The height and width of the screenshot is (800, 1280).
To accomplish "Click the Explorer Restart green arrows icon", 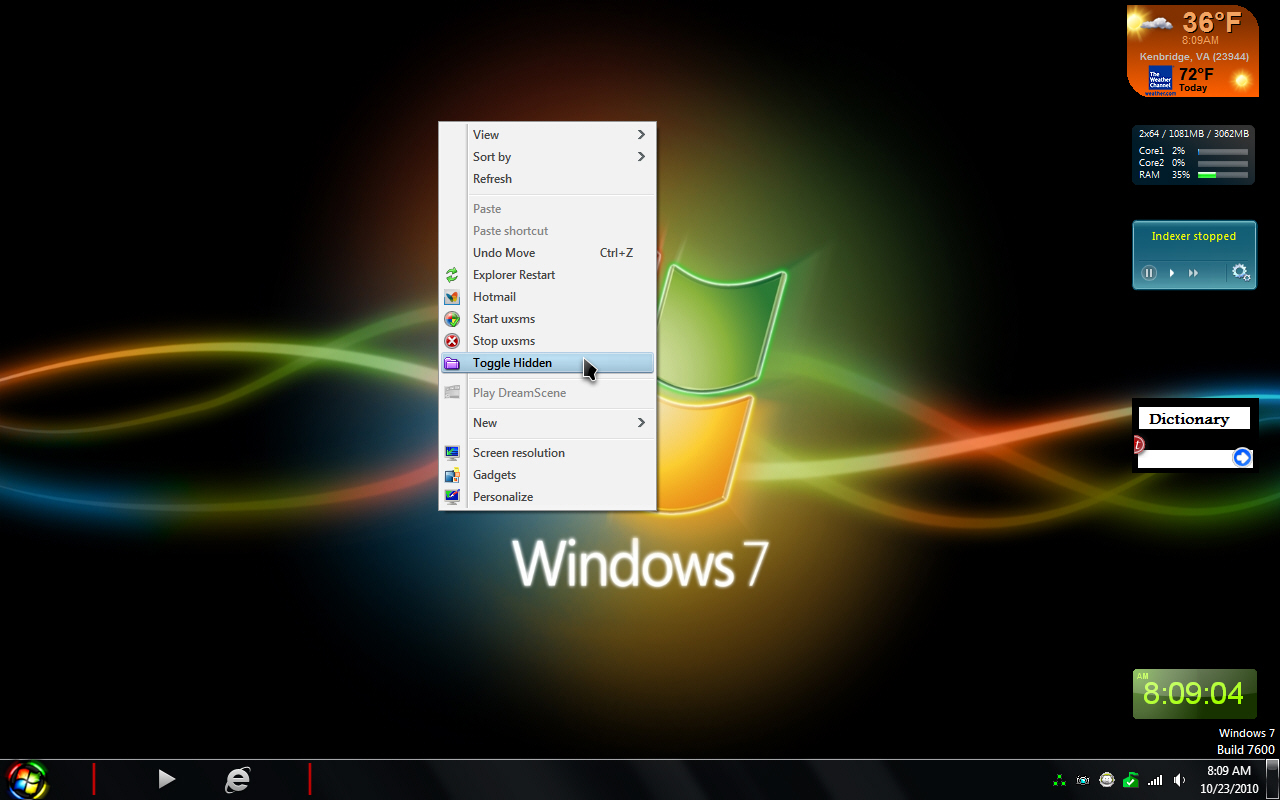I will pos(452,275).
